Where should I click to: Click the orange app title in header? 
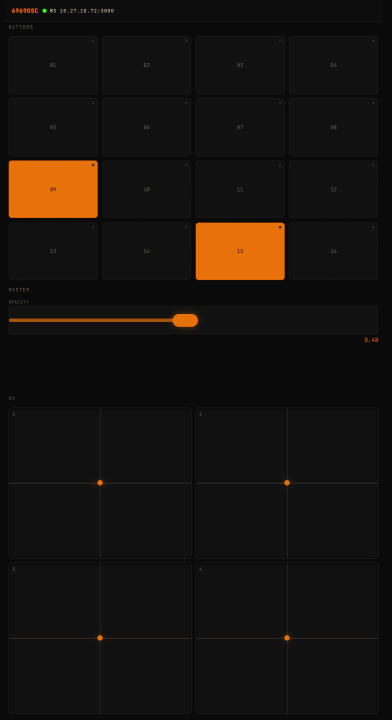coord(25,11)
